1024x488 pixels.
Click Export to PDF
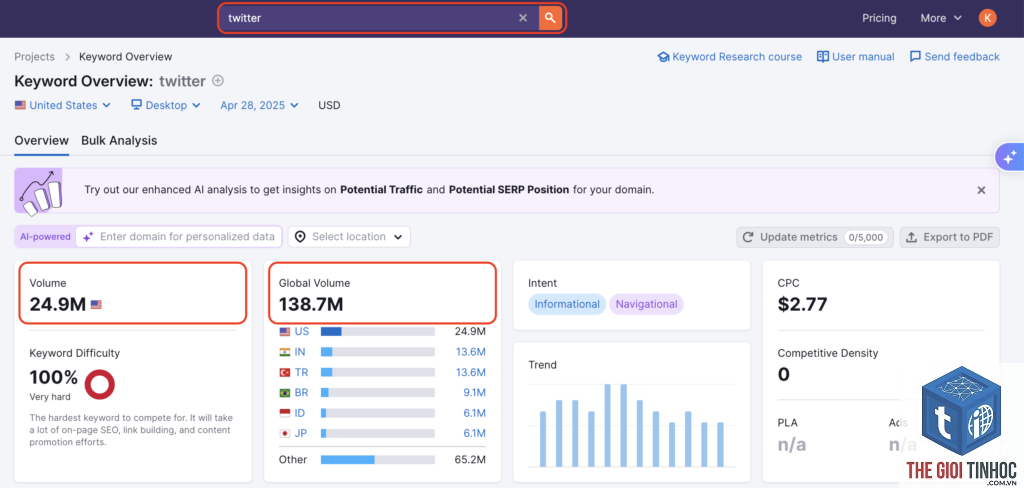(950, 237)
